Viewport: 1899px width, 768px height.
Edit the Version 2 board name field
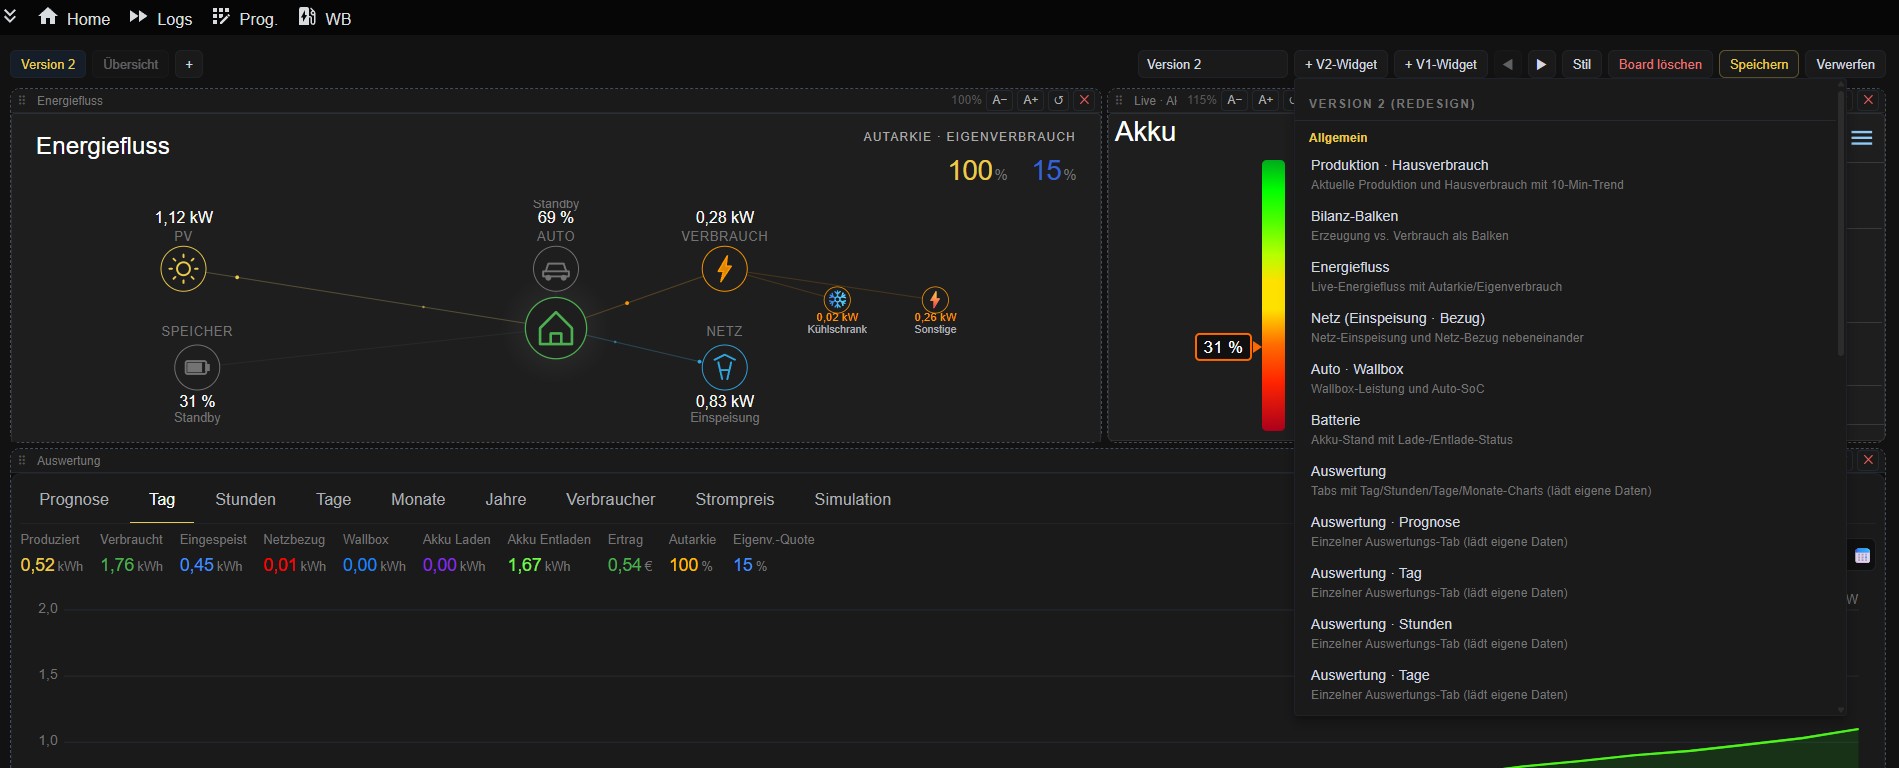point(1212,64)
